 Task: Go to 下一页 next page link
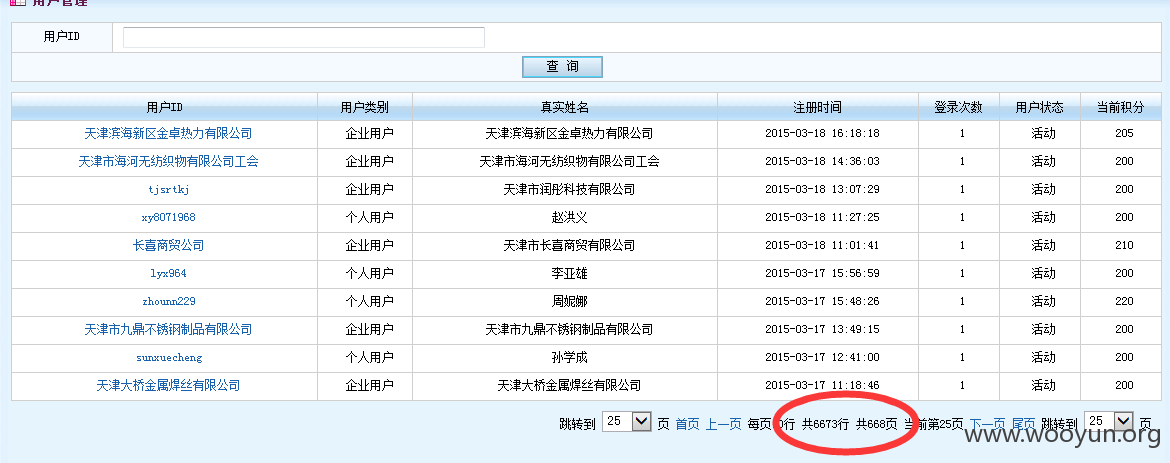987,424
